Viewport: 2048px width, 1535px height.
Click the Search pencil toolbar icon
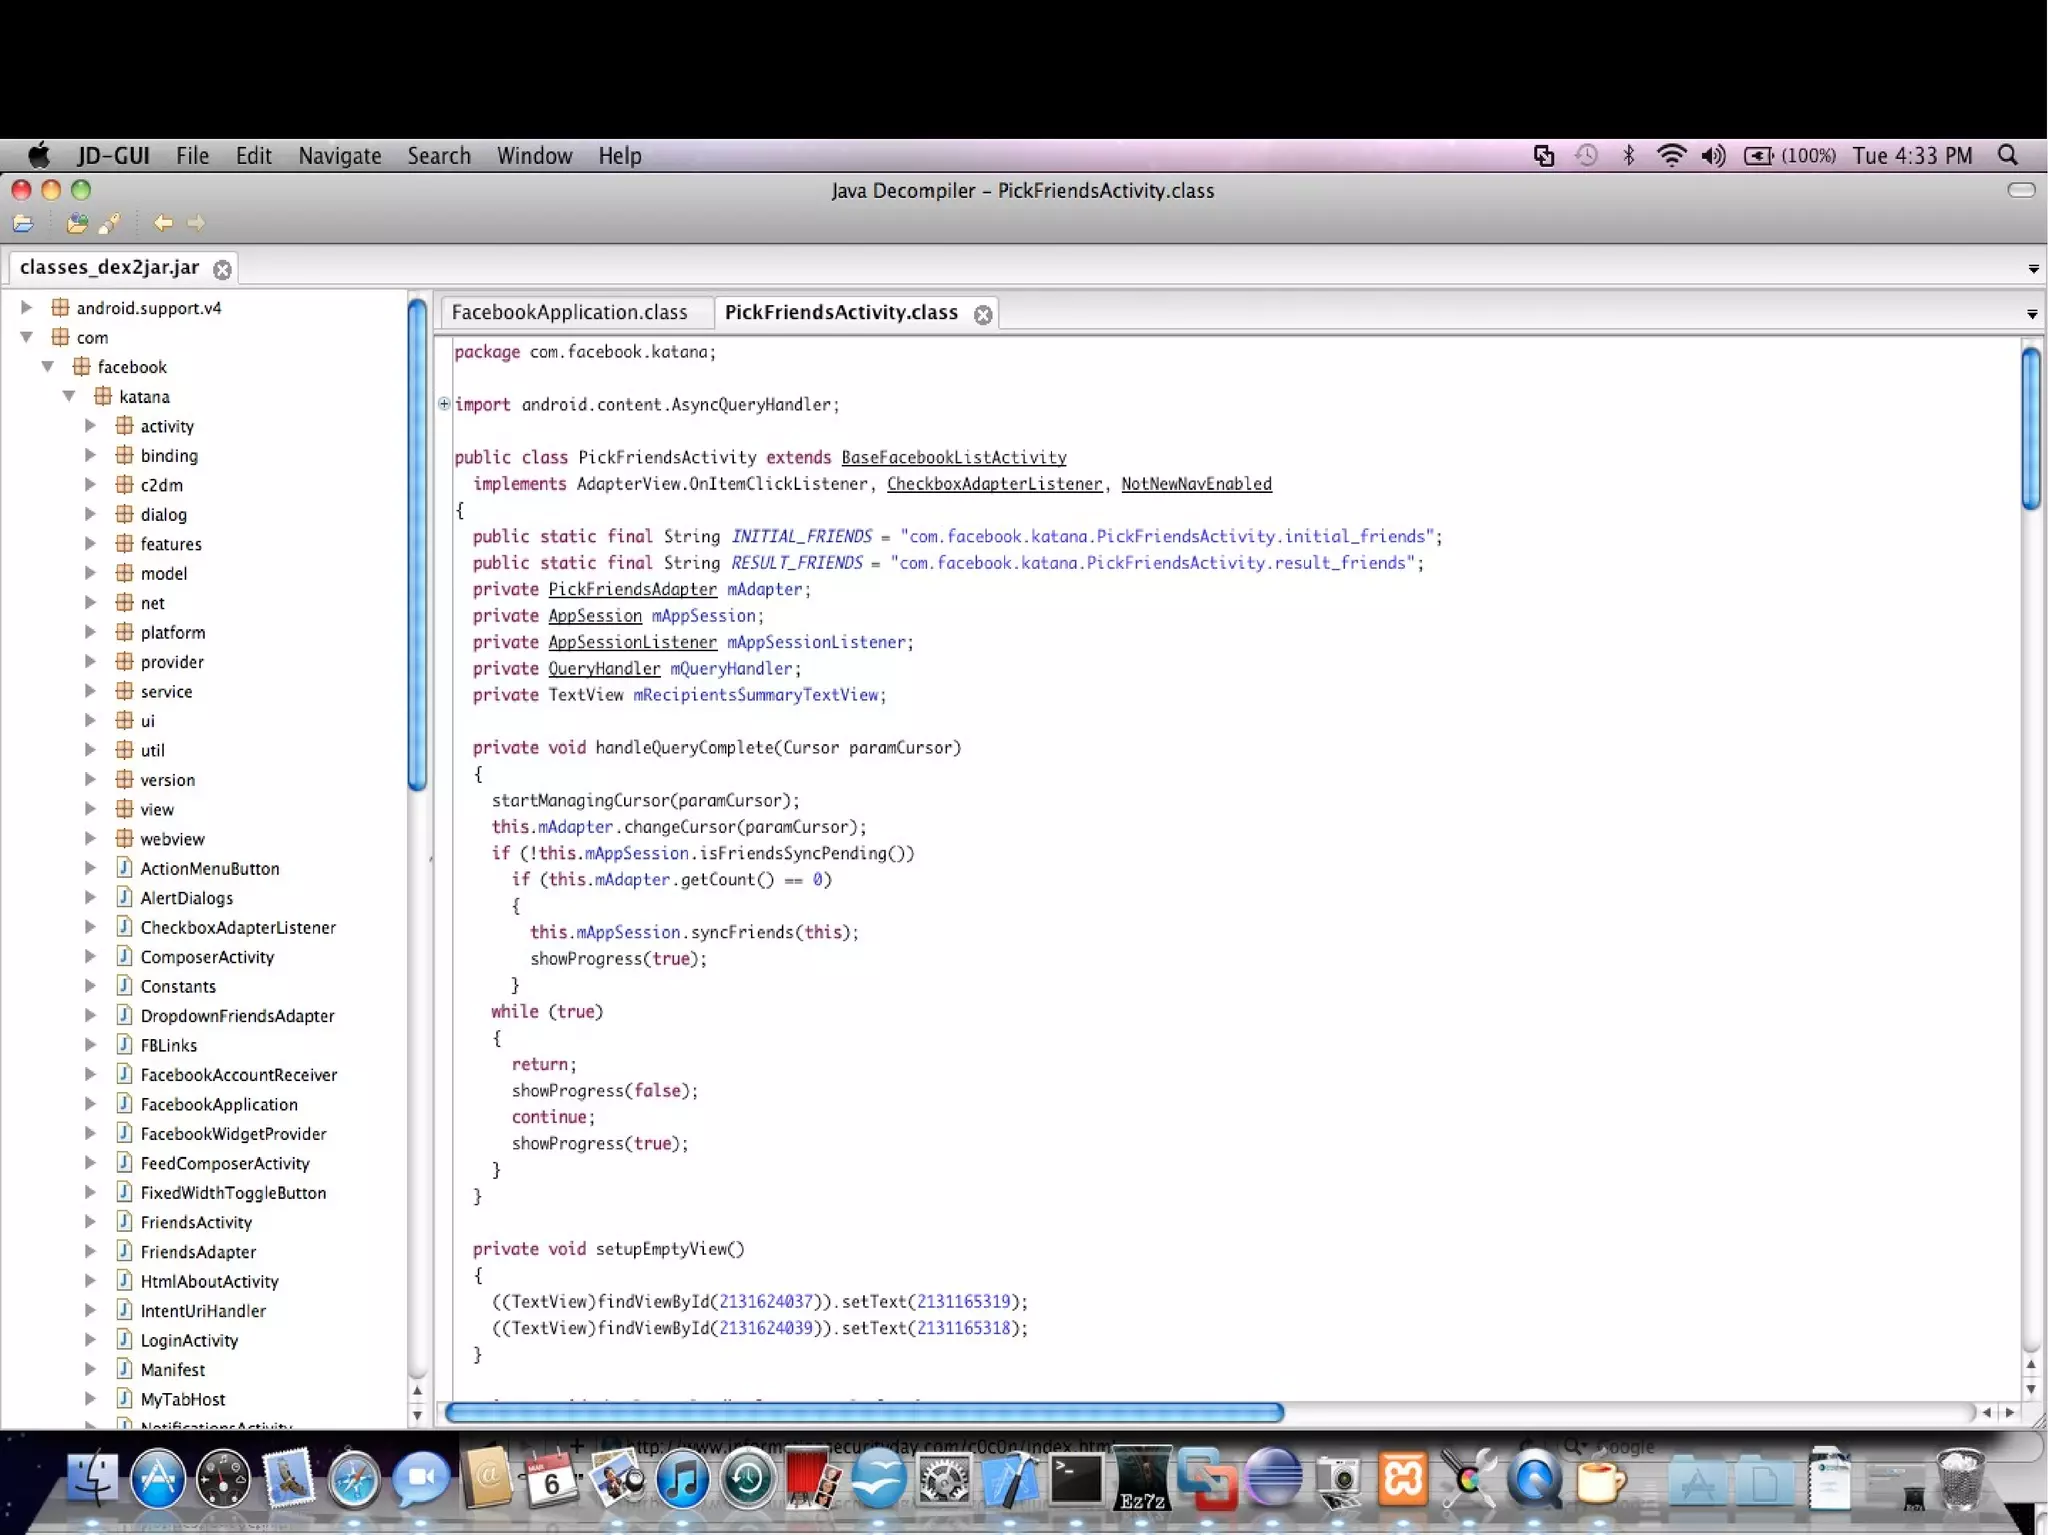[x=109, y=223]
